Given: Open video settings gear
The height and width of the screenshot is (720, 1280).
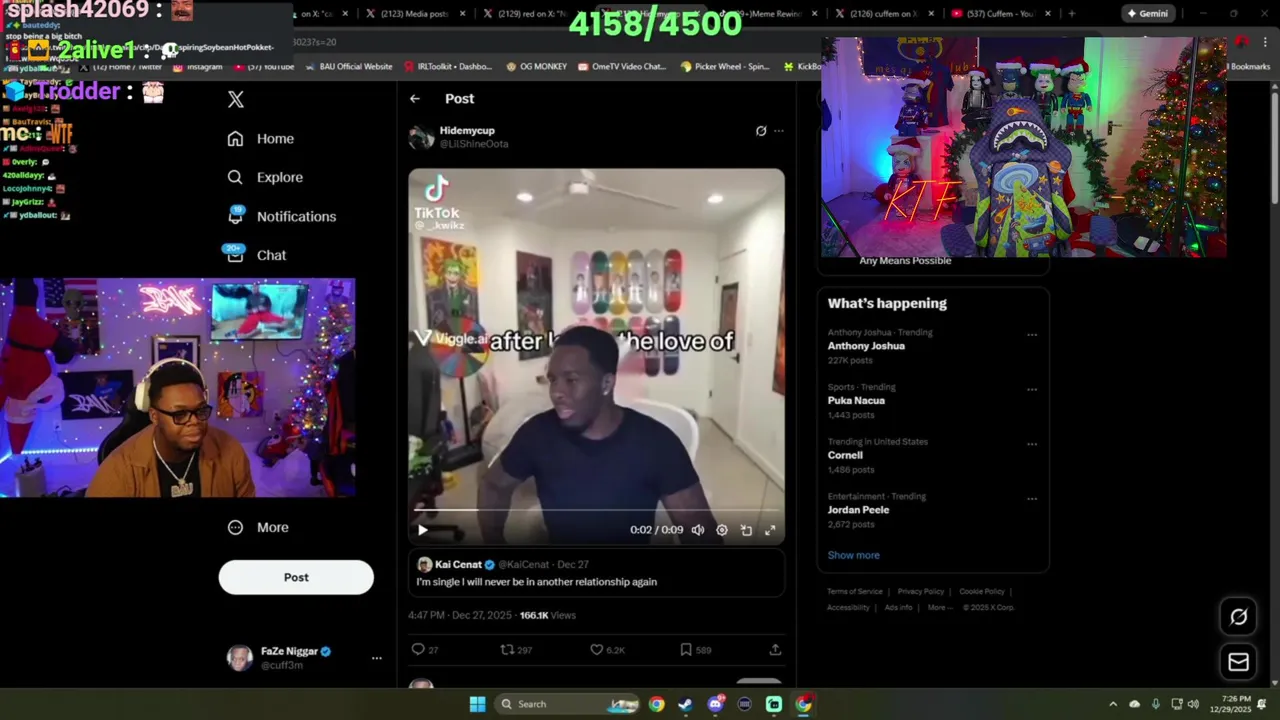Looking at the screenshot, I should (x=722, y=530).
